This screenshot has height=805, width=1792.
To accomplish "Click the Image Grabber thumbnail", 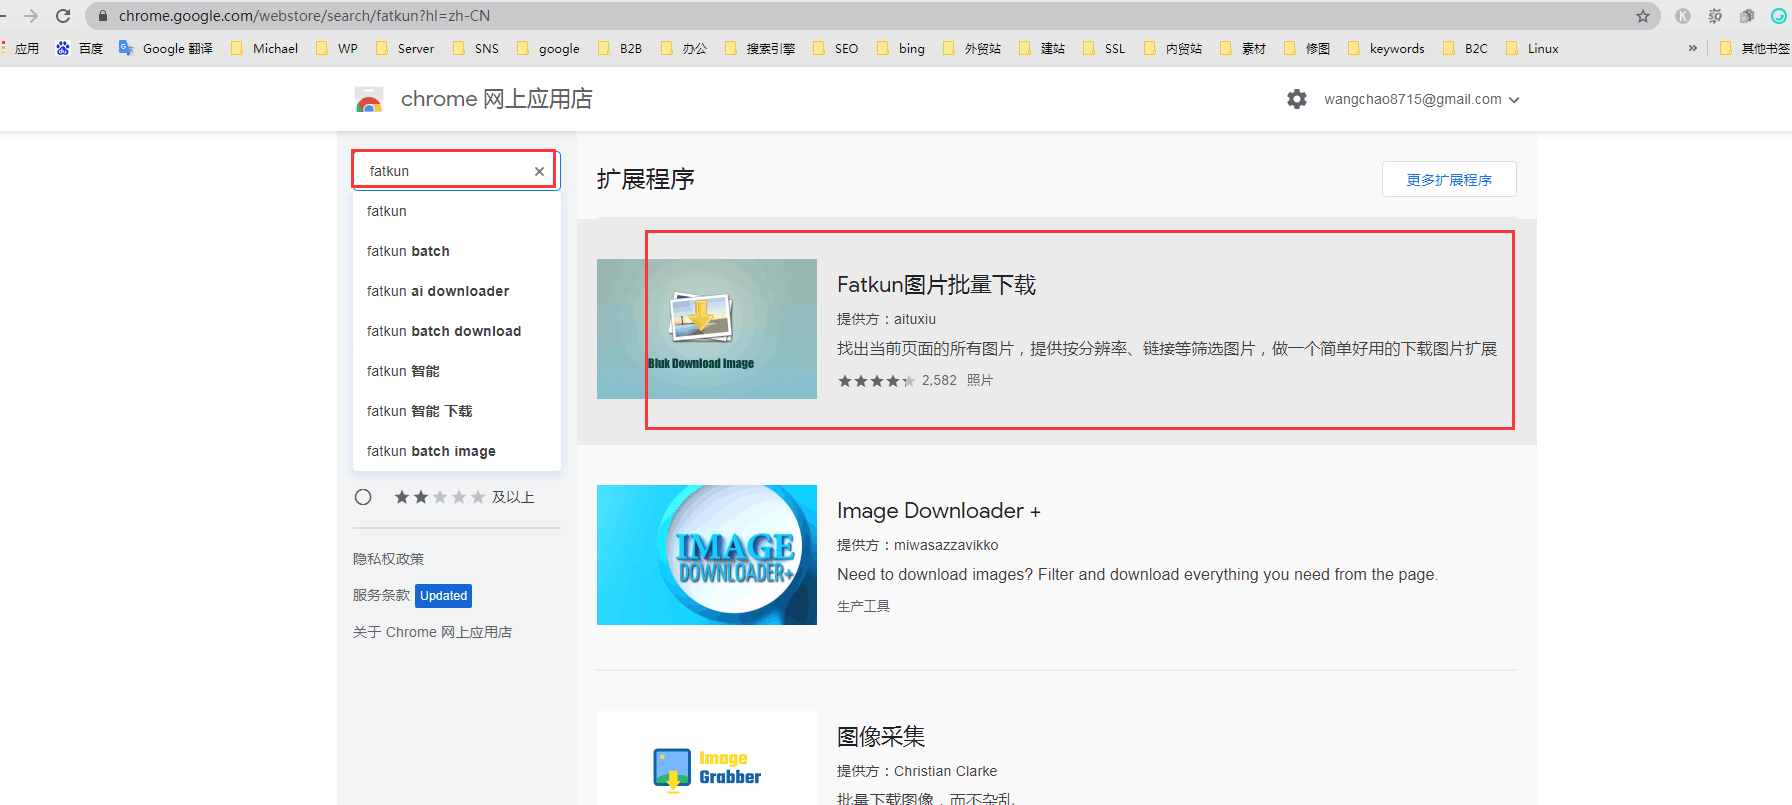I will coord(707,758).
